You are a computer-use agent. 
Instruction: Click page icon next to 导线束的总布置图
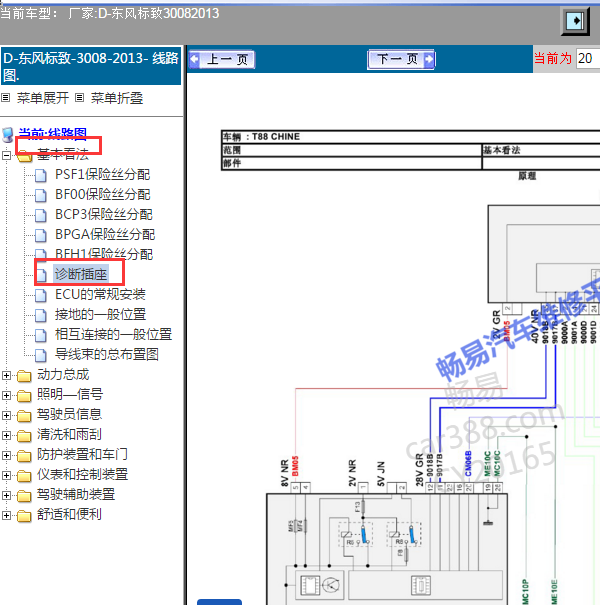tap(41, 356)
